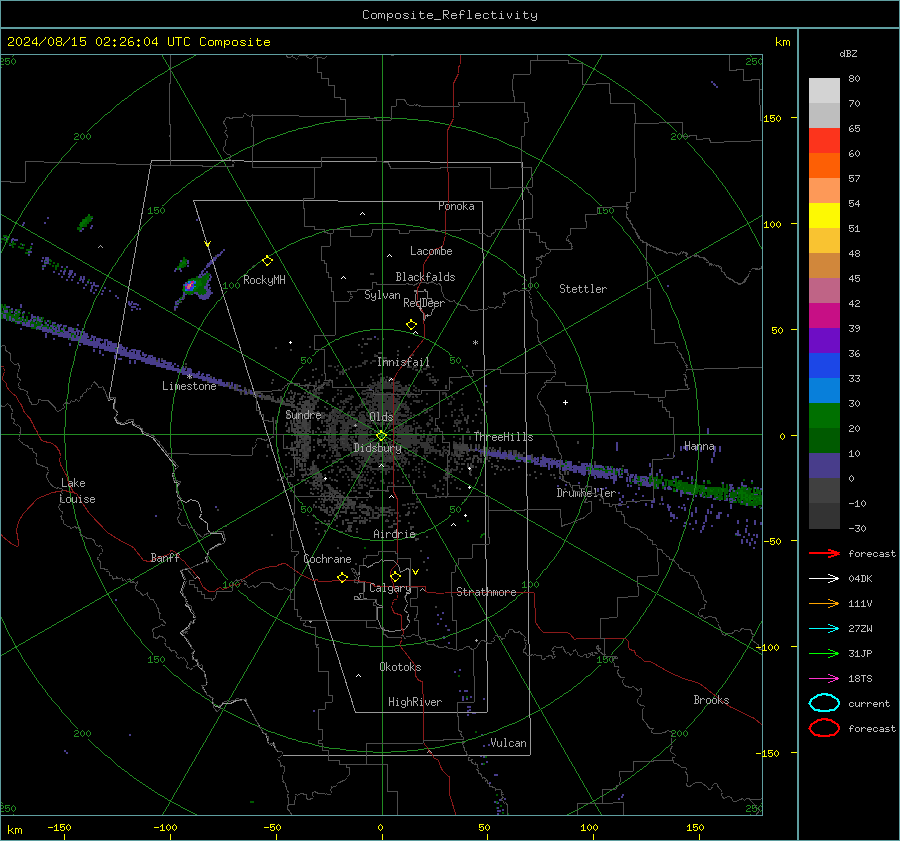Select the red 65 dBZ color swatch
The height and width of the screenshot is (841, 900).
[x=824, y=141]
